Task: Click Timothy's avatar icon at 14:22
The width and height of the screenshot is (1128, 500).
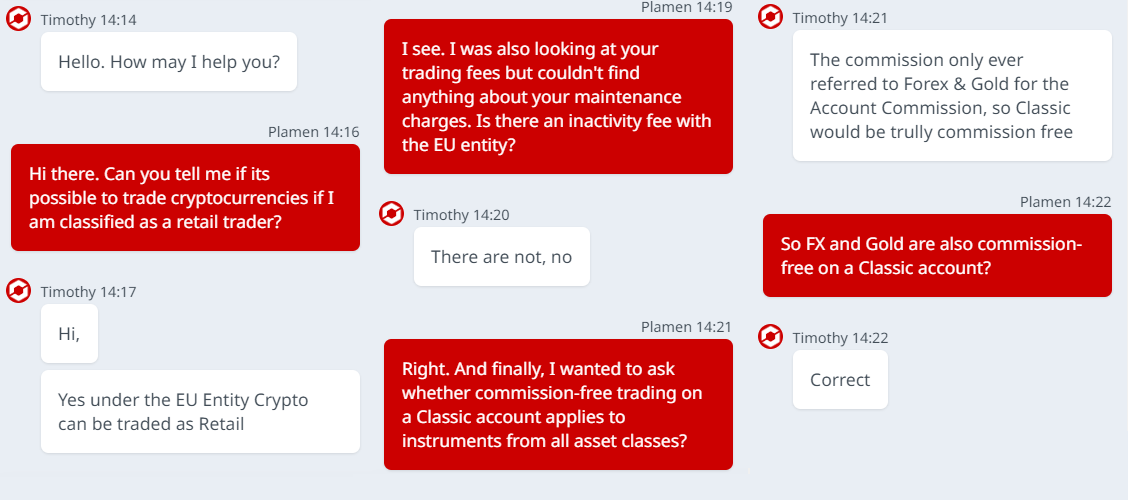Action: 770,337
